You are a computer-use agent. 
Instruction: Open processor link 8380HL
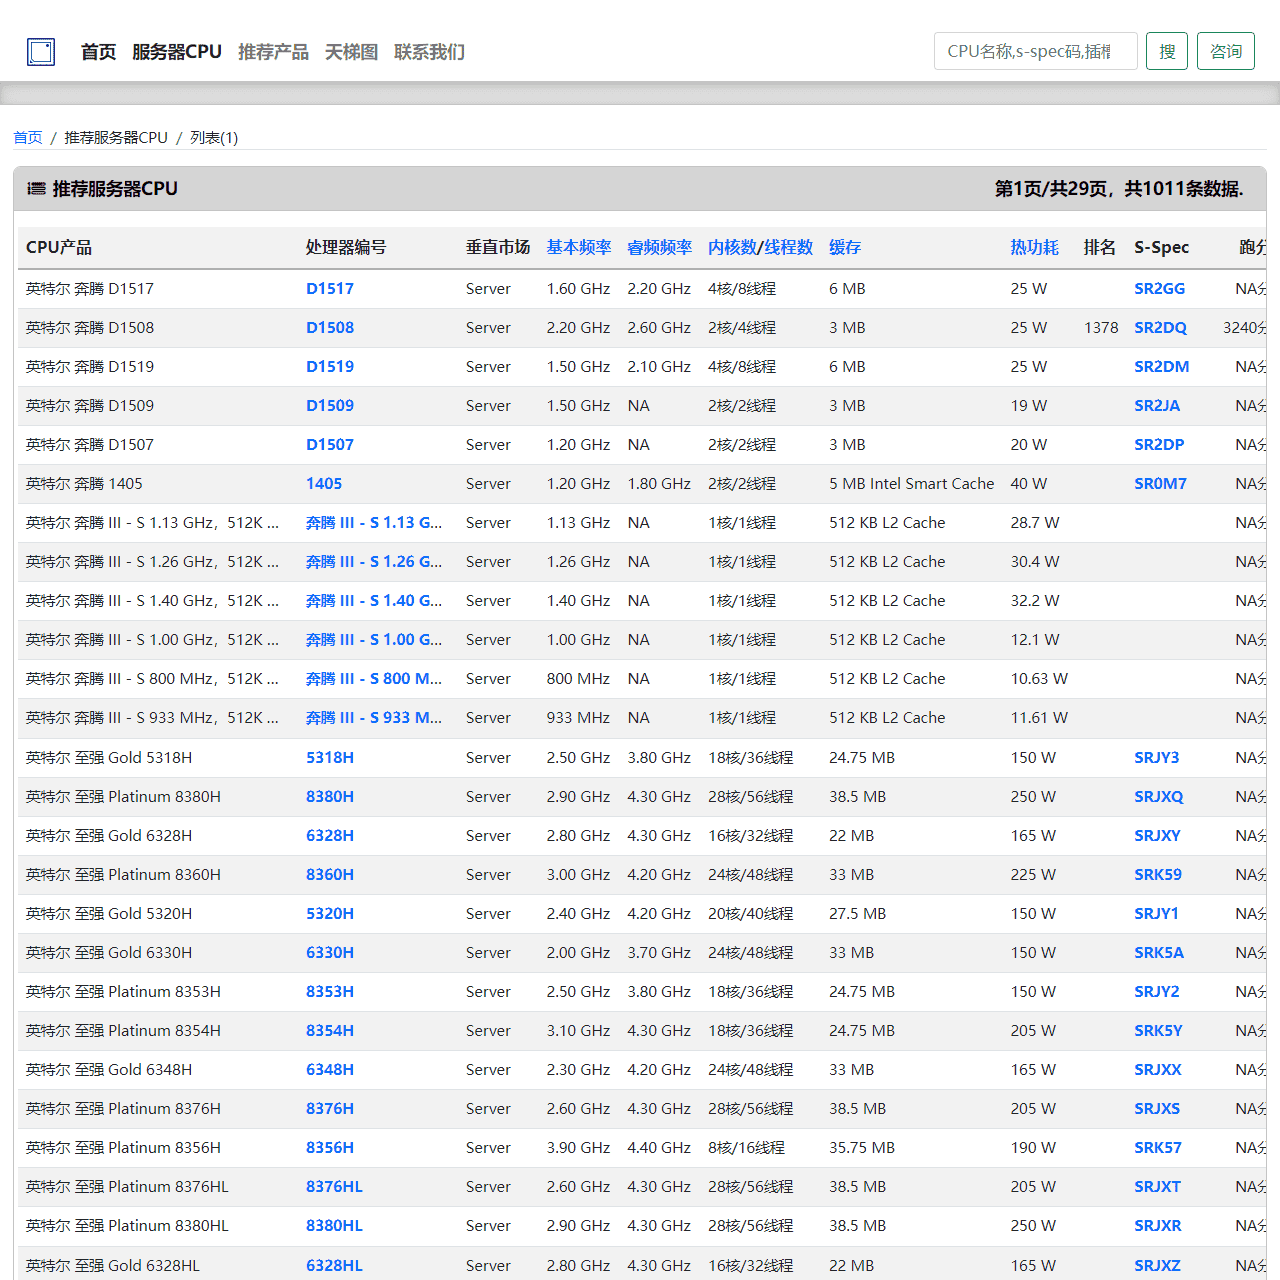pyautogui.click(x=334, y=1225)
